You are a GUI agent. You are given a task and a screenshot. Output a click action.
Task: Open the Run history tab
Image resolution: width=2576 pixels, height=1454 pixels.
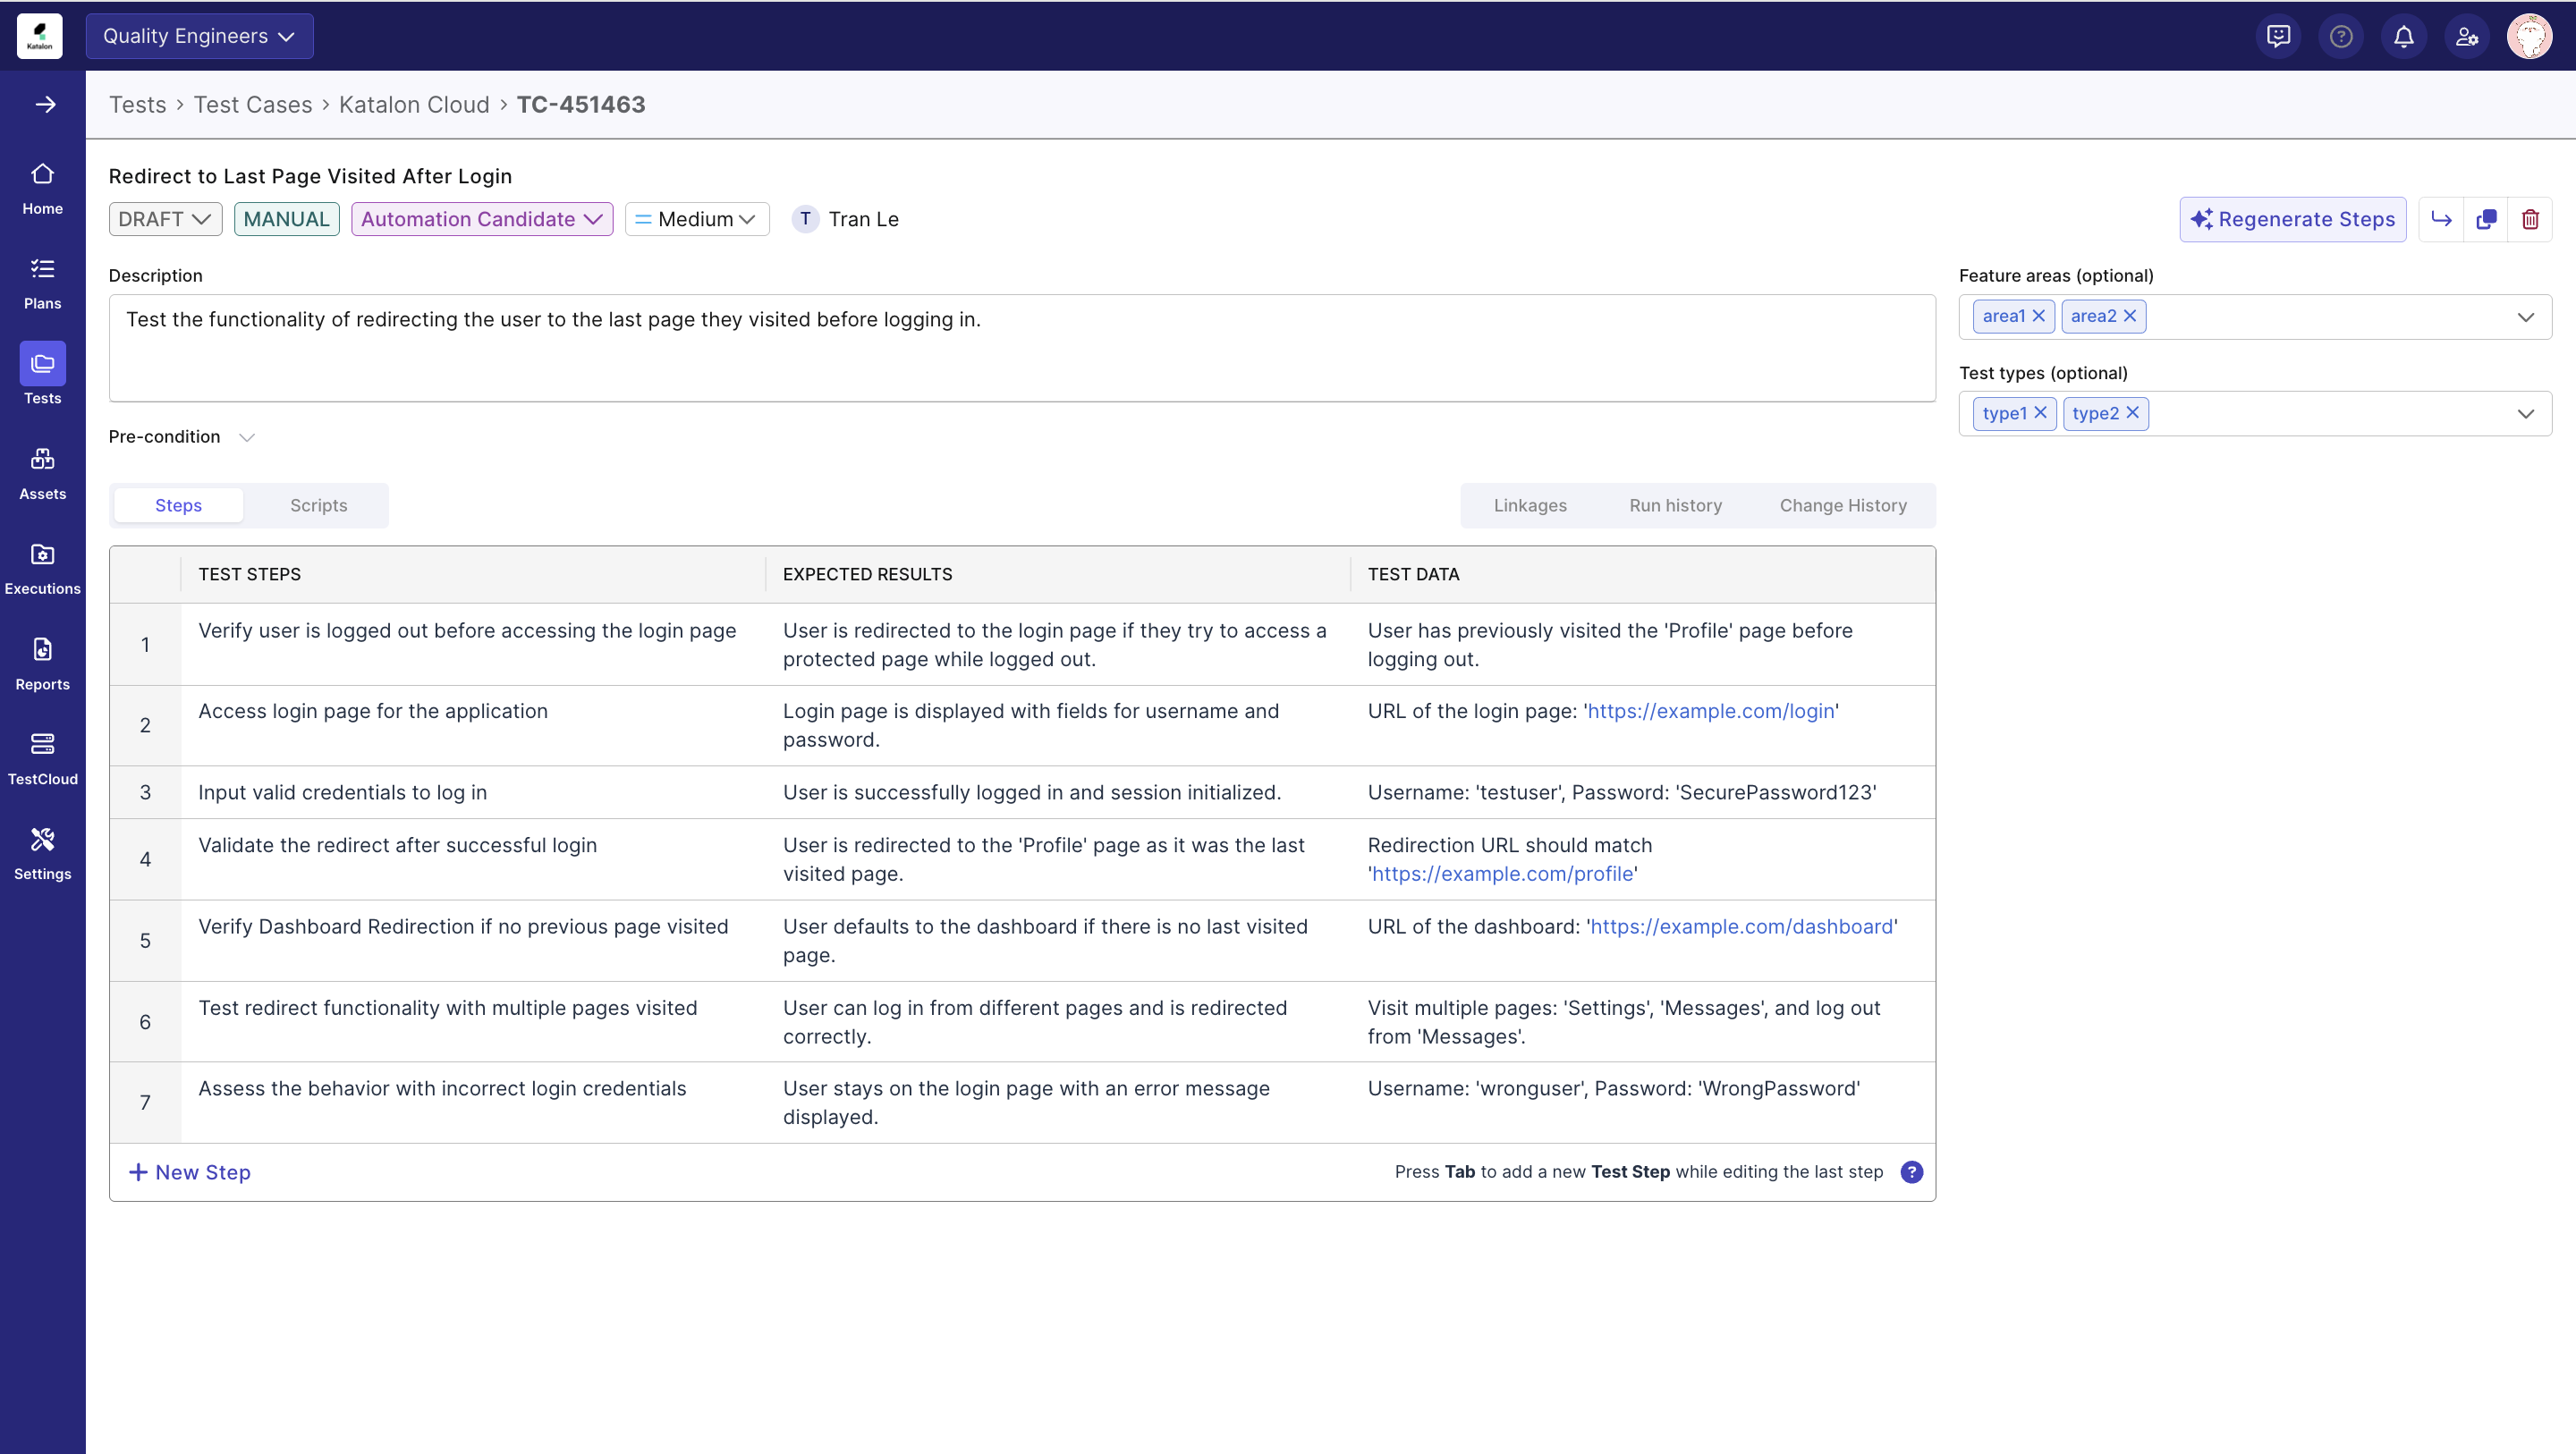1675,506
